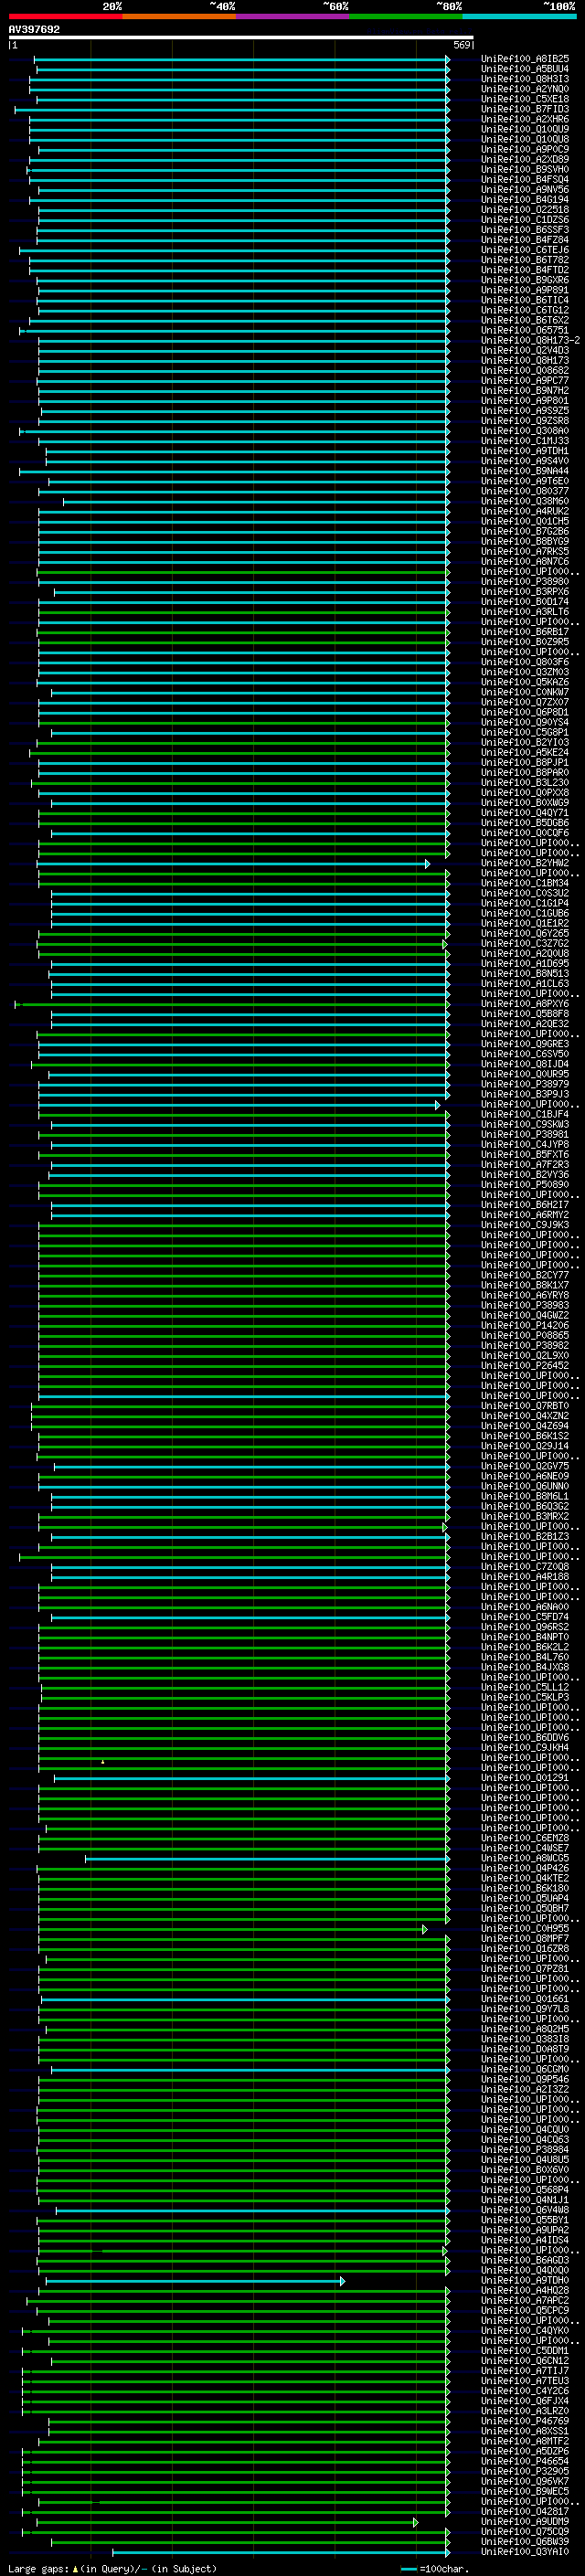Select label UniRef100_Q2GV75
585x2576 pixels.
click(525, 1466)
